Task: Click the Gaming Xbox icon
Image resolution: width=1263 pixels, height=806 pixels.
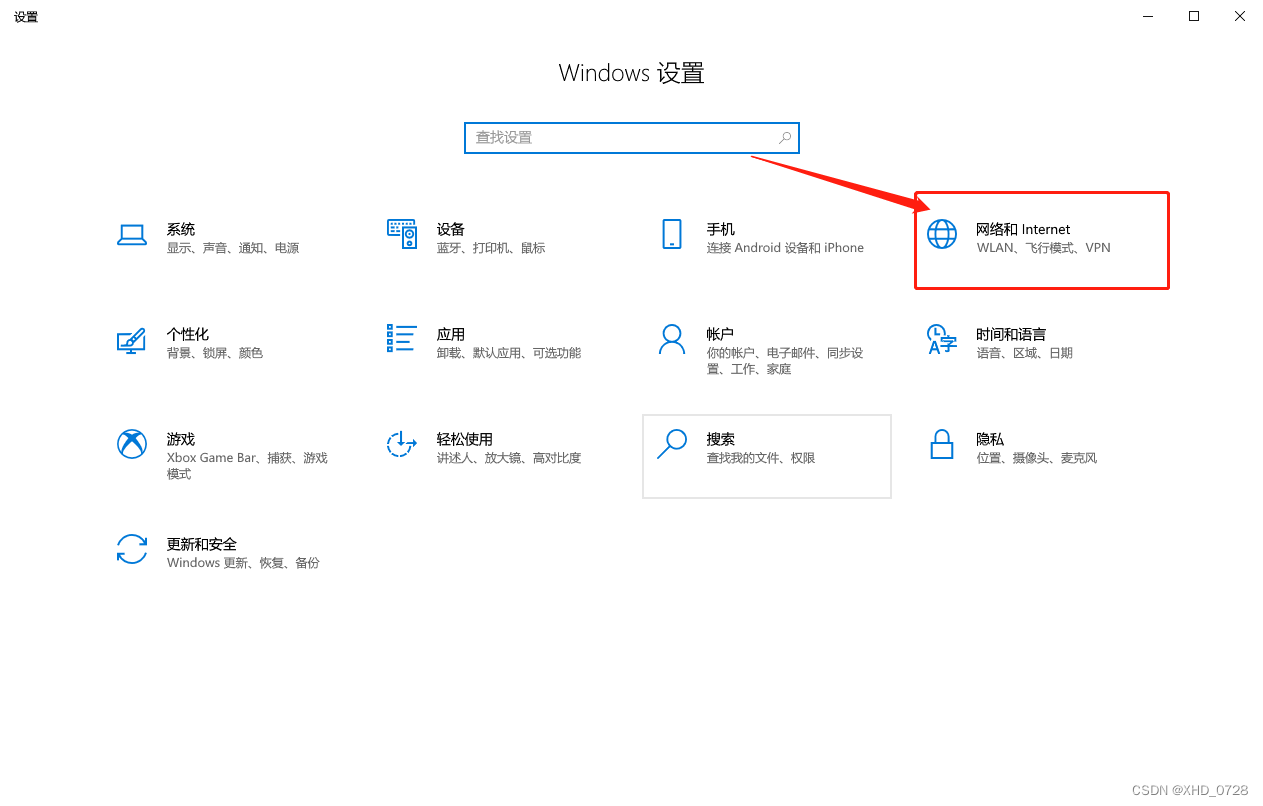Action: (x=132, y=444)
